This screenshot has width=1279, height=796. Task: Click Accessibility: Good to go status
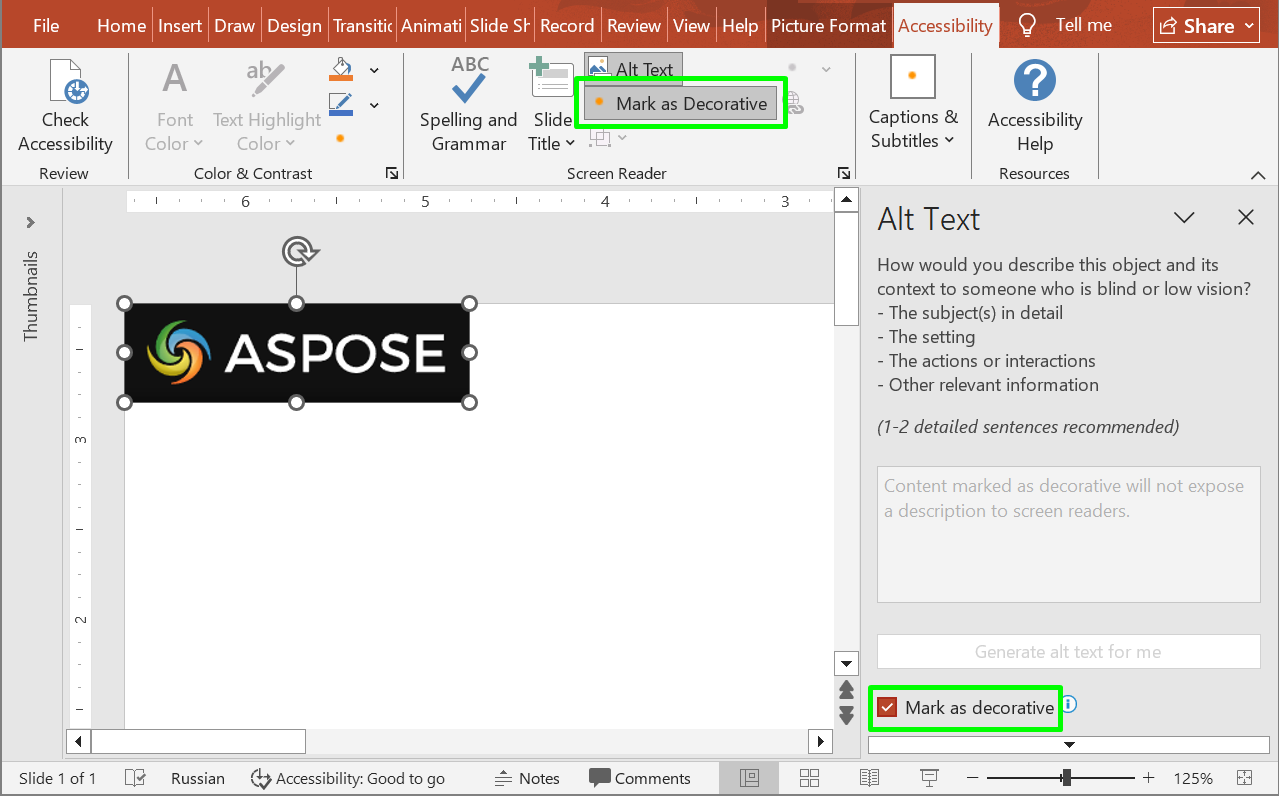[347, 778]
